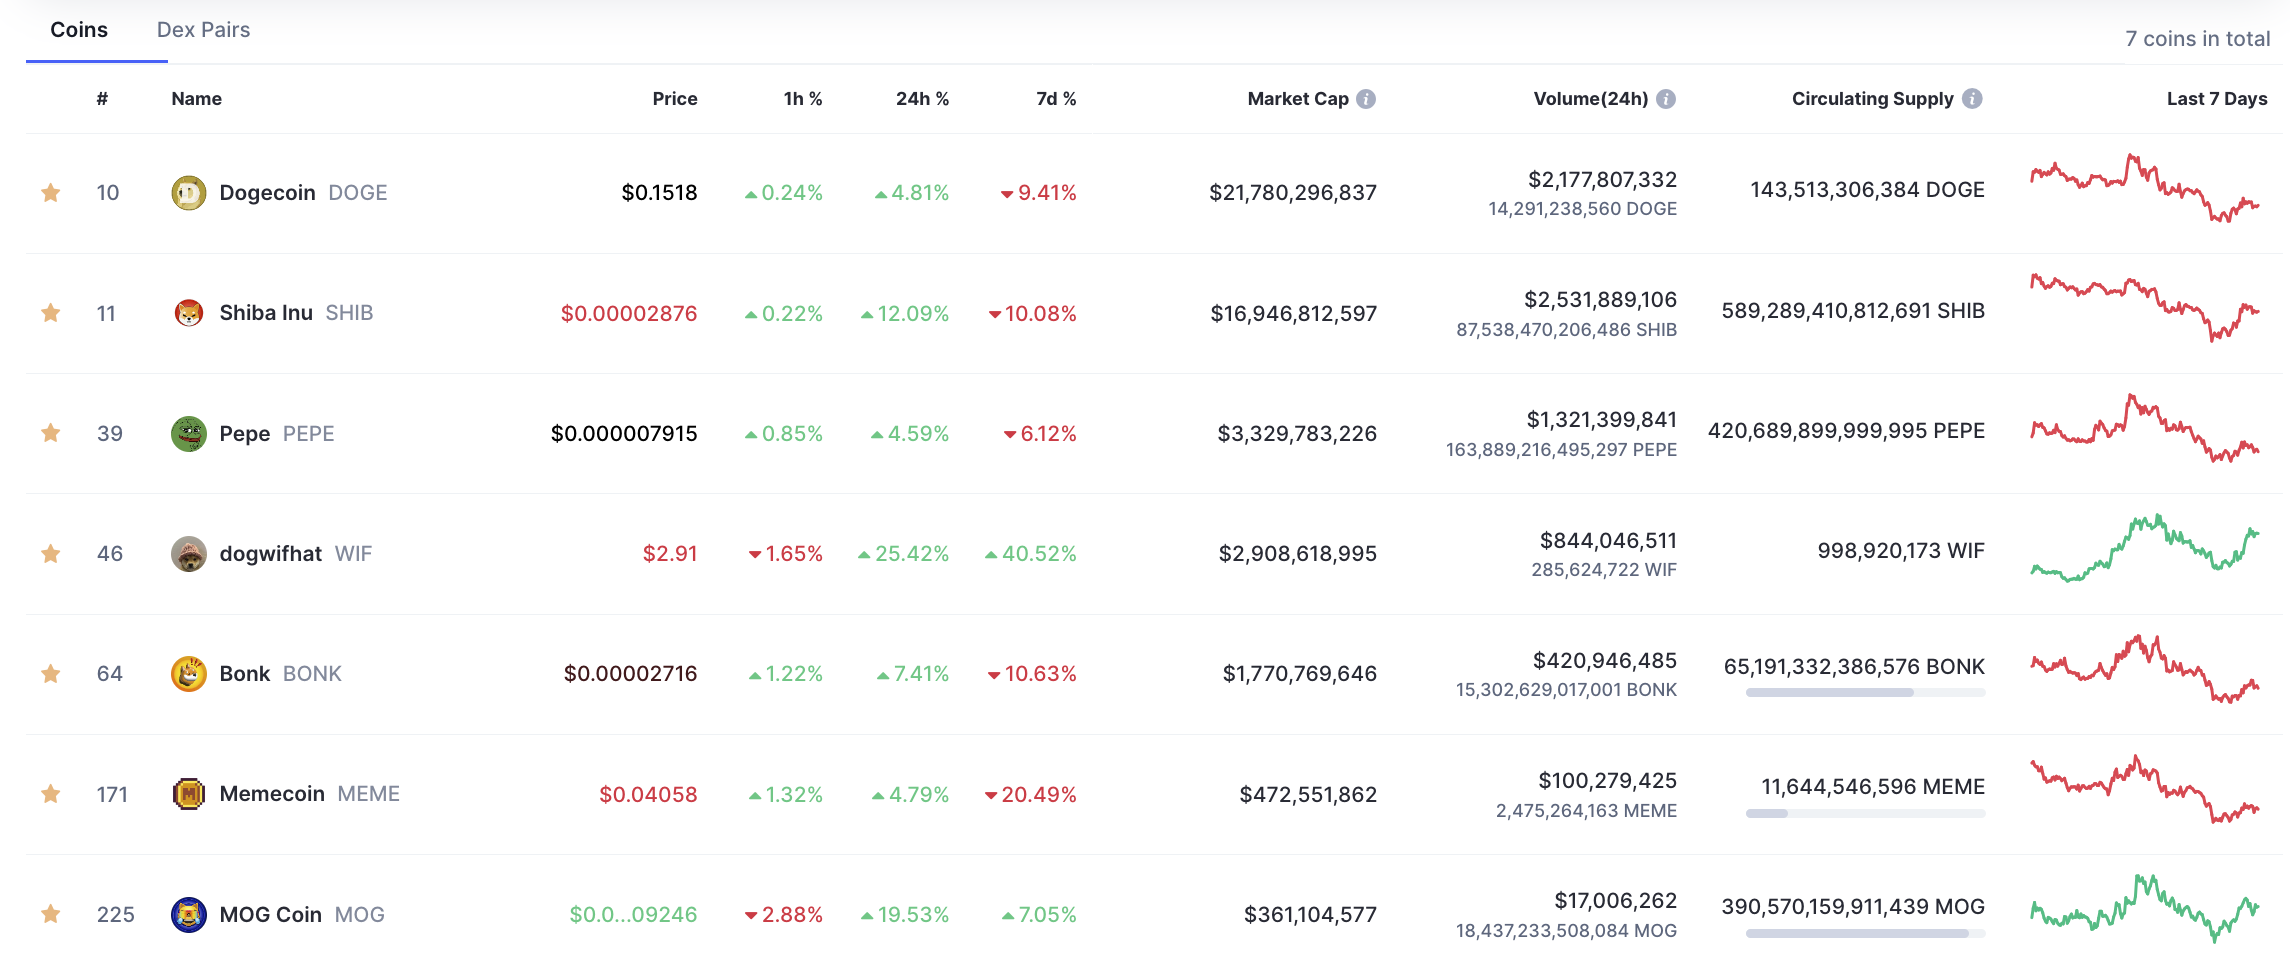The image size is (2290, 970).
Task: Click MOG price $0.0...09246
Action: click(x=633, y=915)
